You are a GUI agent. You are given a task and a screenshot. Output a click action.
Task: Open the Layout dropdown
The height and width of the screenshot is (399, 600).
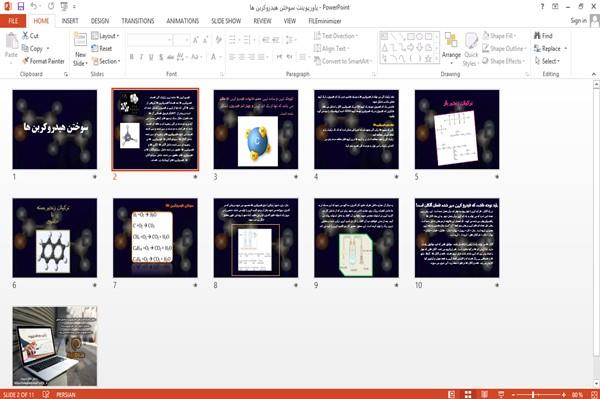coord(105,36)
